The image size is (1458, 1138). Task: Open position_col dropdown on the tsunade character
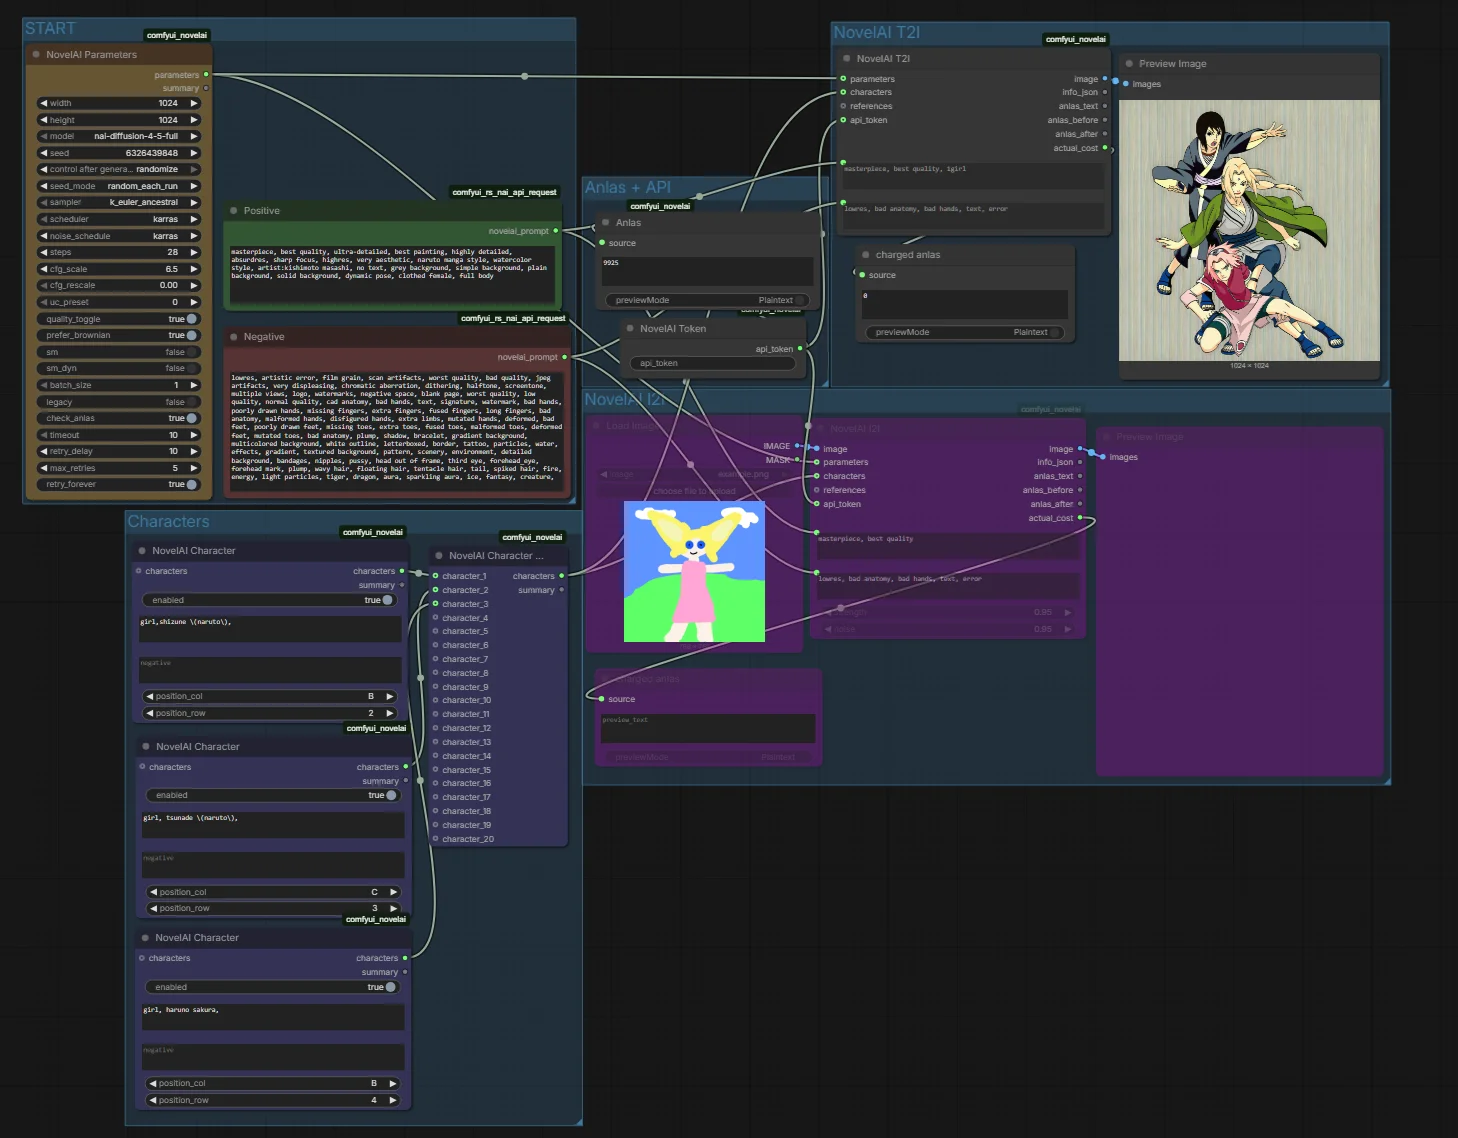click(x=274, y=892)
